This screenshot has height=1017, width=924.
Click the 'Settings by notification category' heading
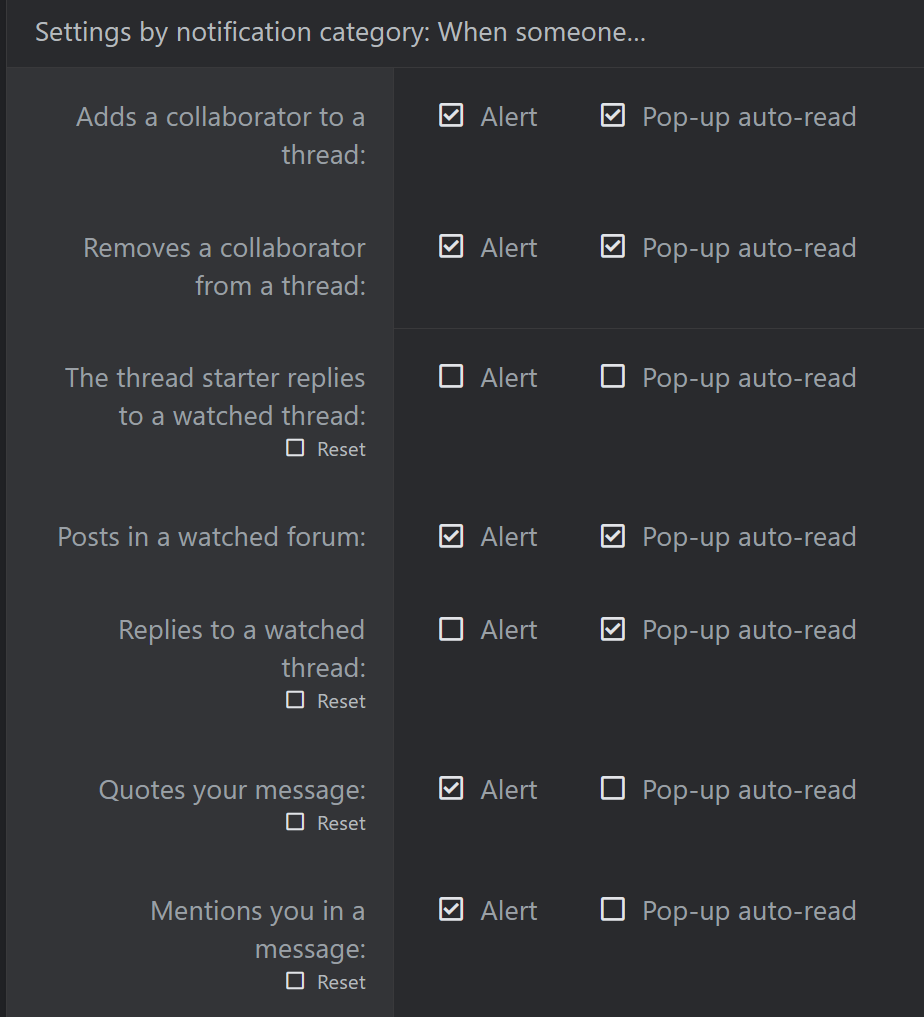(340, 32)
